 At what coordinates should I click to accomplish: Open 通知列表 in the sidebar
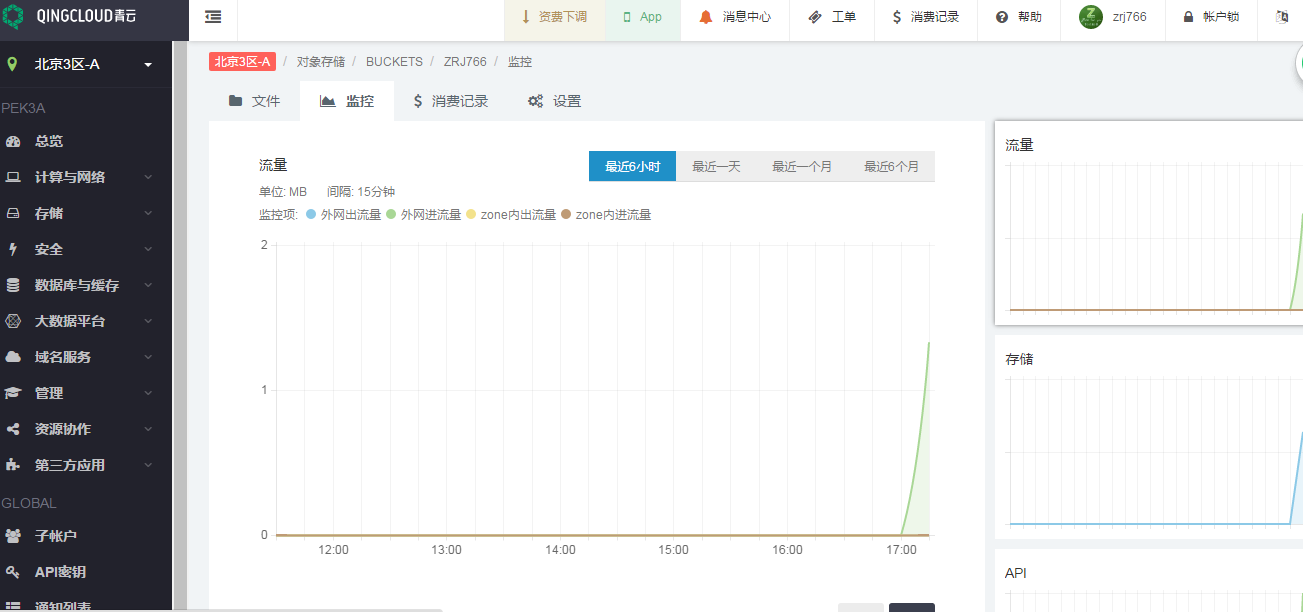[62, 605]
